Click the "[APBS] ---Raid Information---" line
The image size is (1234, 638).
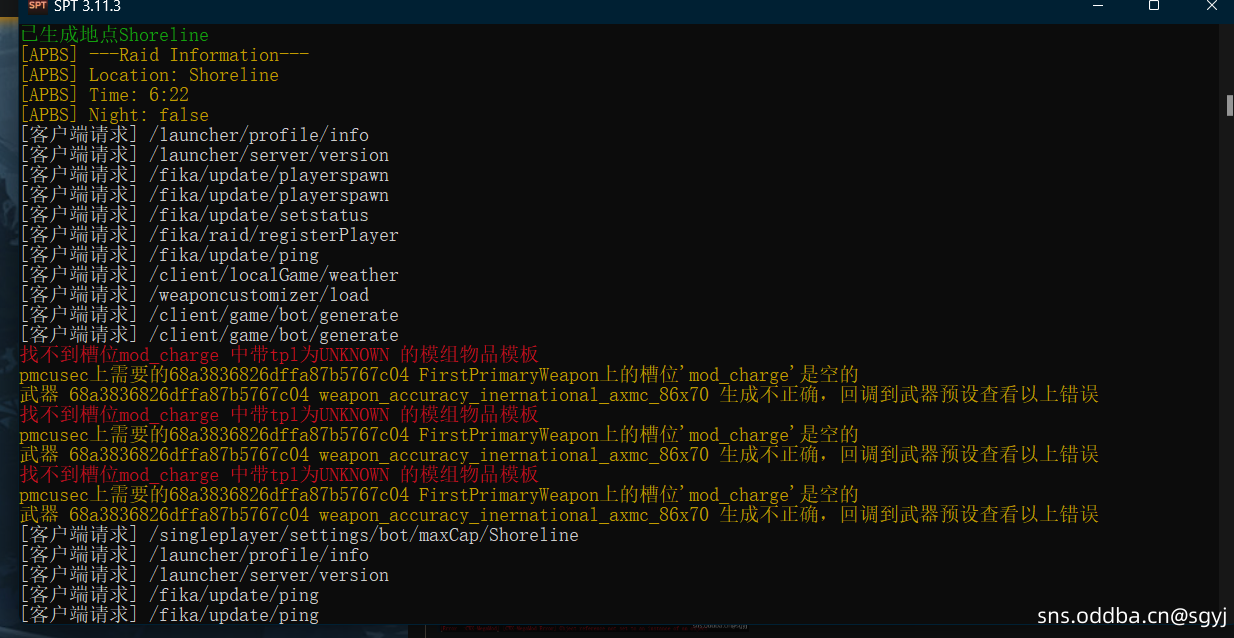[x=165, y=55]
